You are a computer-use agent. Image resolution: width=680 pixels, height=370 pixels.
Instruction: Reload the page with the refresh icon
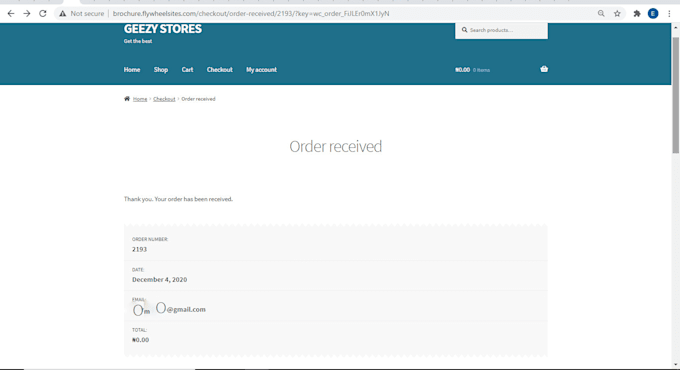(x=42, y=13)
